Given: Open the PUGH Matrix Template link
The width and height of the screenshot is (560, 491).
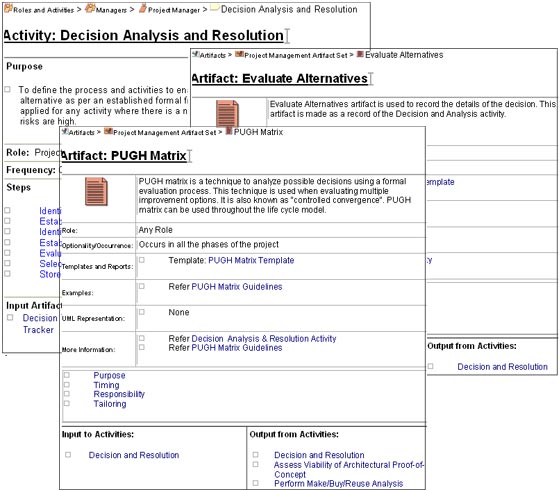Looking at the screenshot, I should [x=251, y=260].
